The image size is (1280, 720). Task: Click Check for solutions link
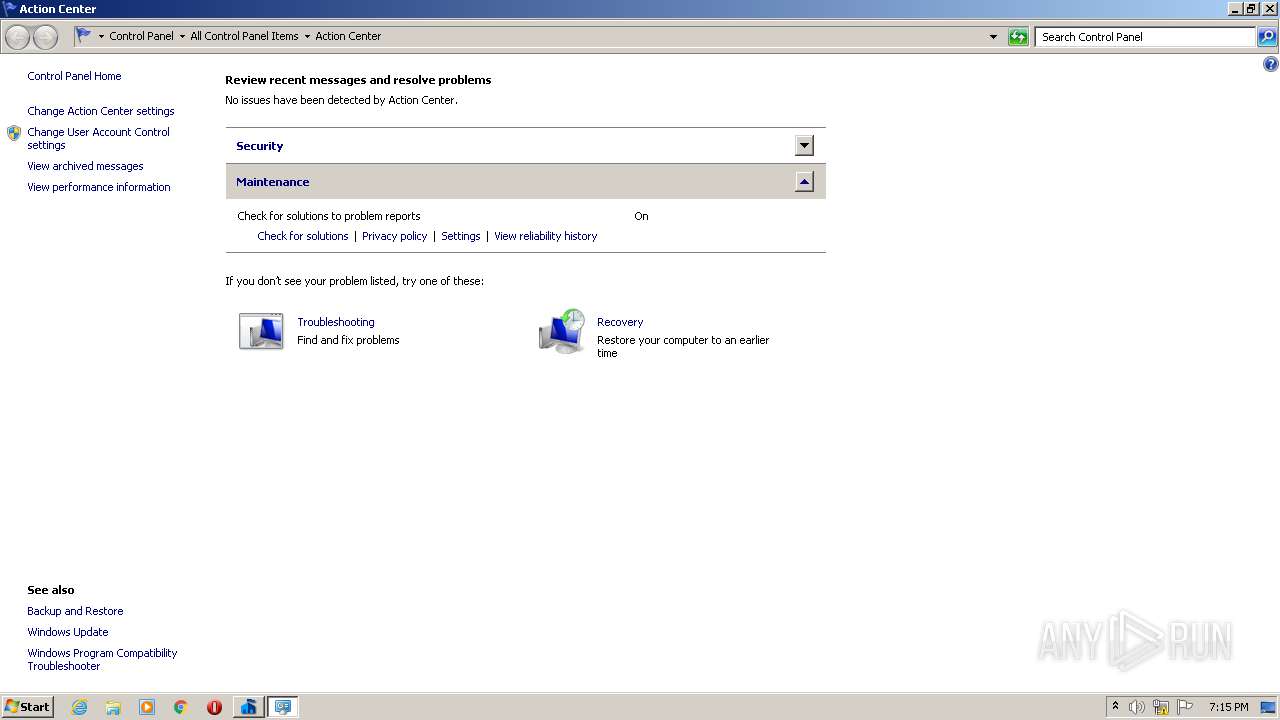pos(303,236)
